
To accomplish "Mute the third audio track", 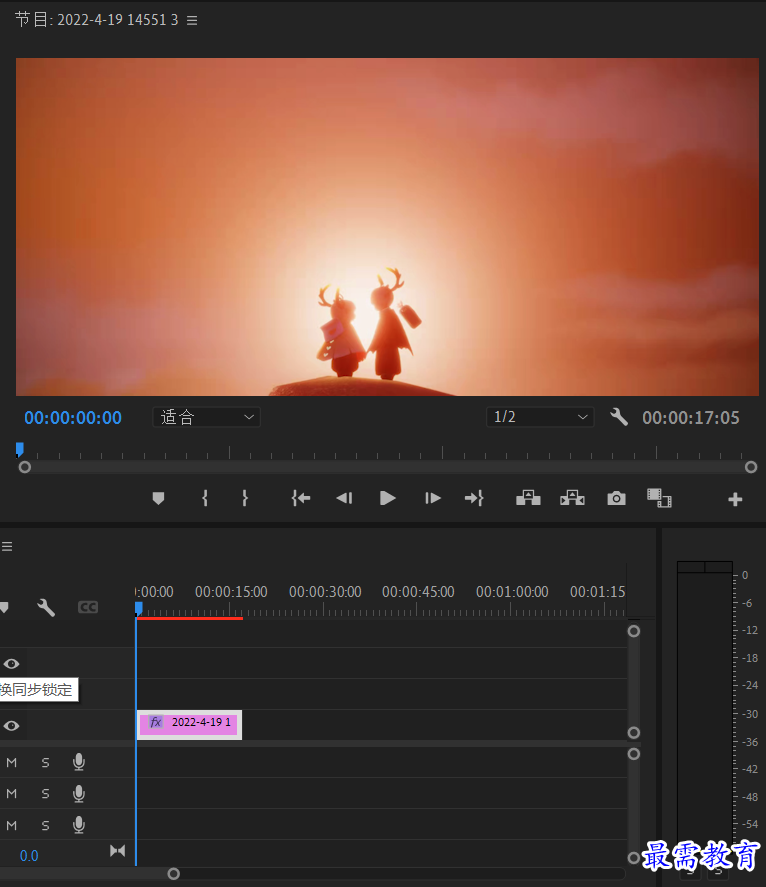I will click(x=11, y=825).
